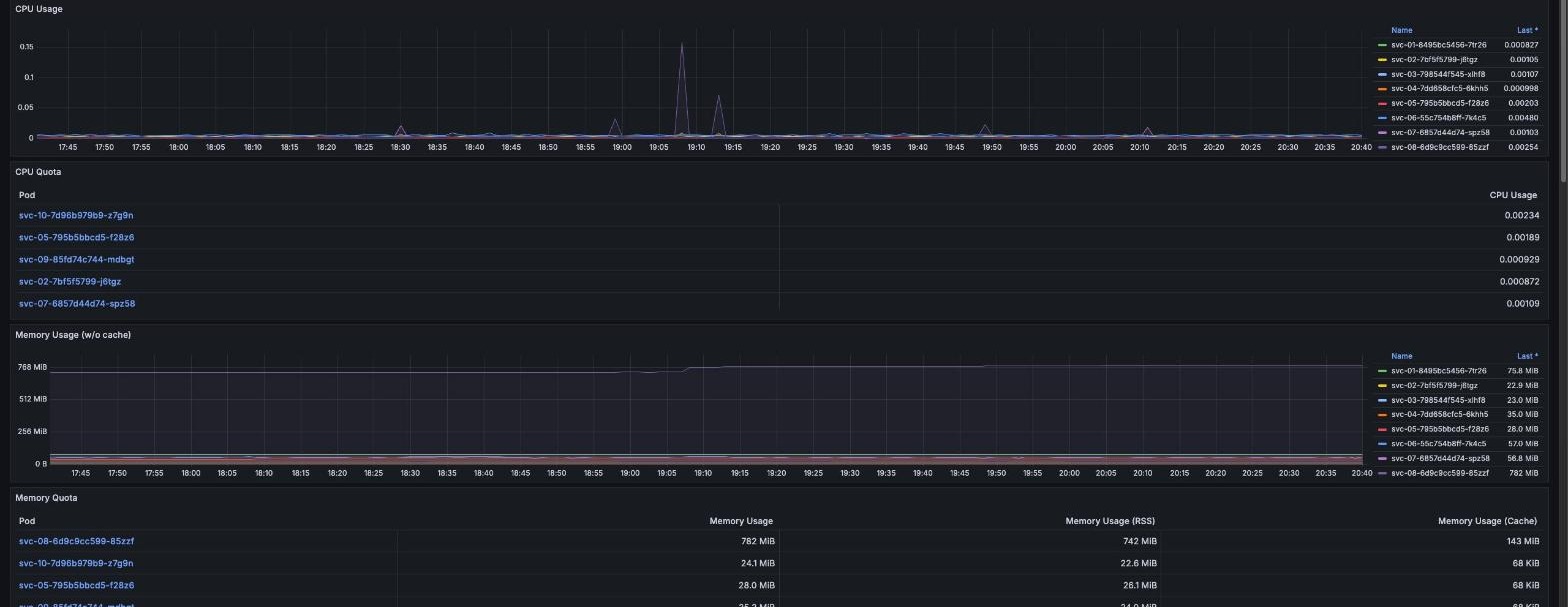Open pod link svc-10-7d96b979b9-z7g9n in CPU Quota
The height and width of the screenshot is (607, 1568).
tap(76, 216)
